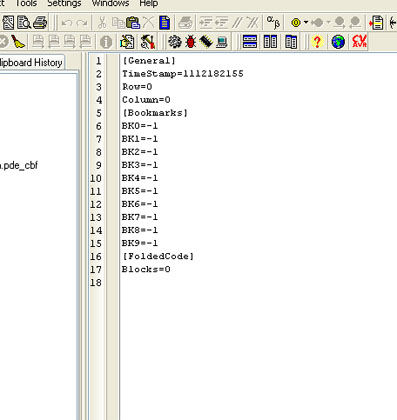The image size is (397, 420).
Task: Click the BK5=-1 line
Action: (140, 191)
